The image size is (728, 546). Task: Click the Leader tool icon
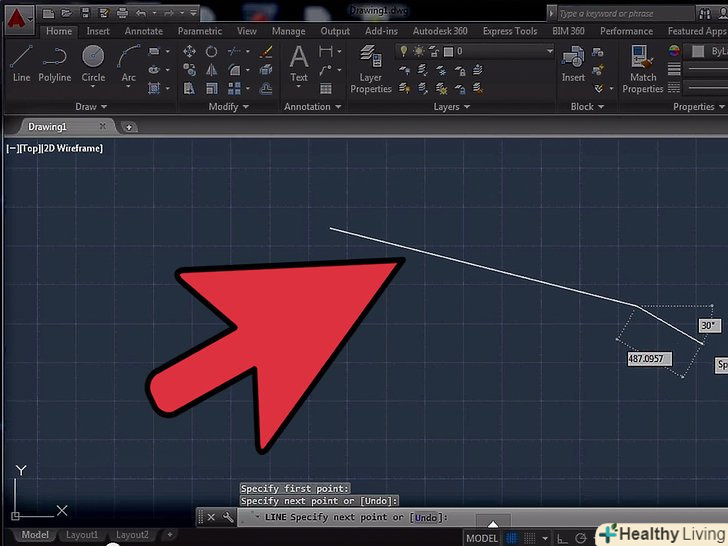(326, 70)
